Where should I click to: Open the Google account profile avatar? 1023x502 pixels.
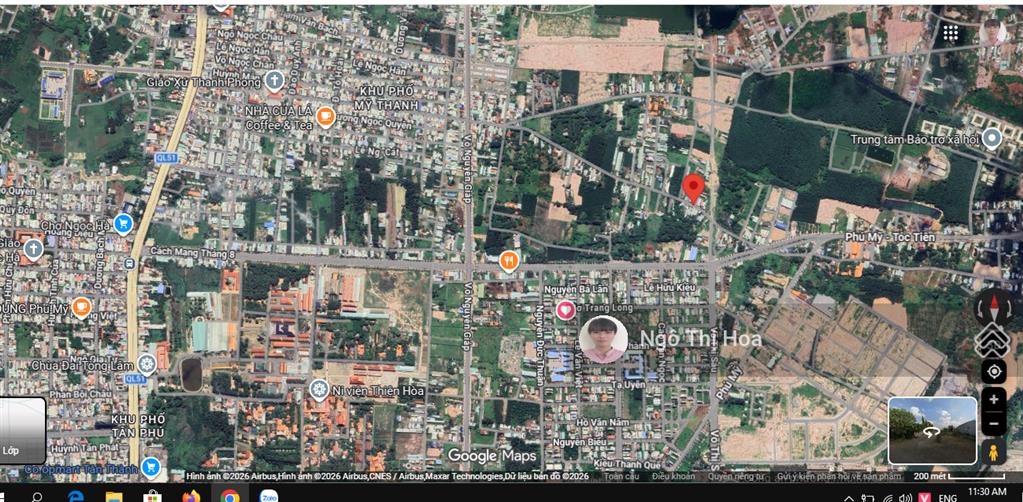click(993, 32)
